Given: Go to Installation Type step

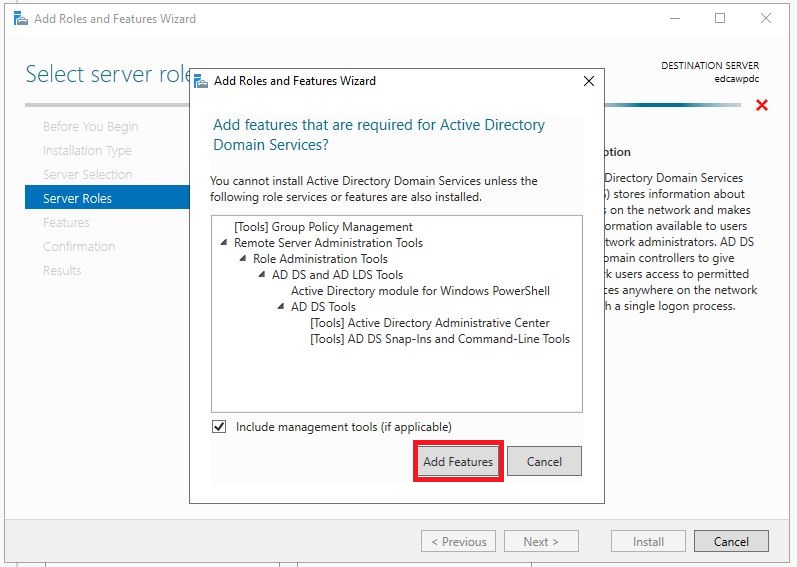Looking at the screenshot, I should 87,150.
